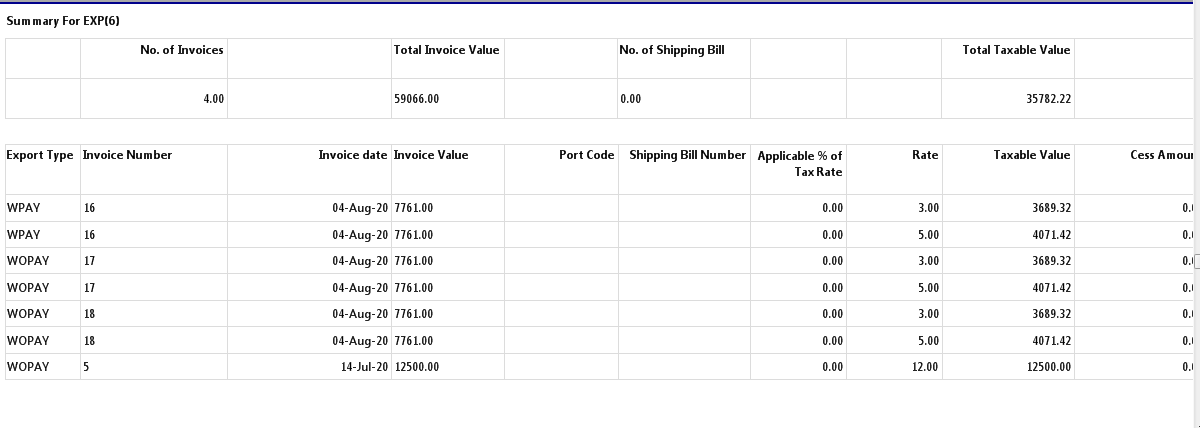Select the Applicable % of Tax Rate header
The image size is (1200, 428).
pos(800,163)
